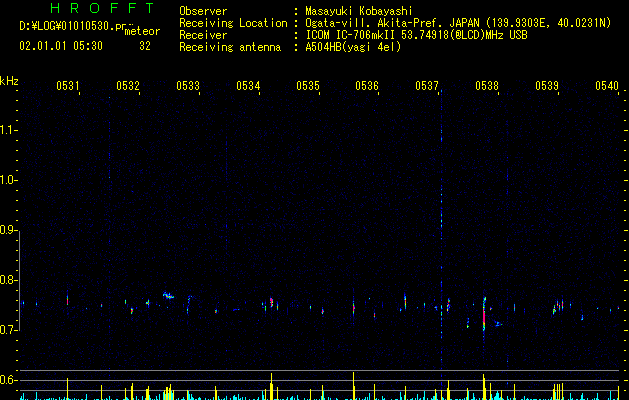Click the kHz axis unit label
Image resolution: width=629 pixels, height=400 pixels.
click(9, 81)
